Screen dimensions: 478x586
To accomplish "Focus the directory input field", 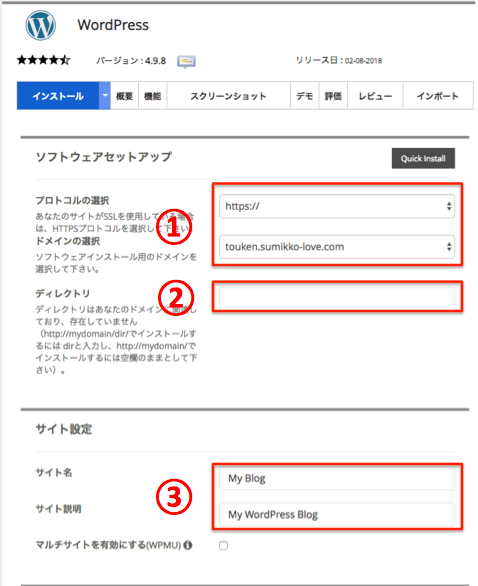I will coord(337,298).
